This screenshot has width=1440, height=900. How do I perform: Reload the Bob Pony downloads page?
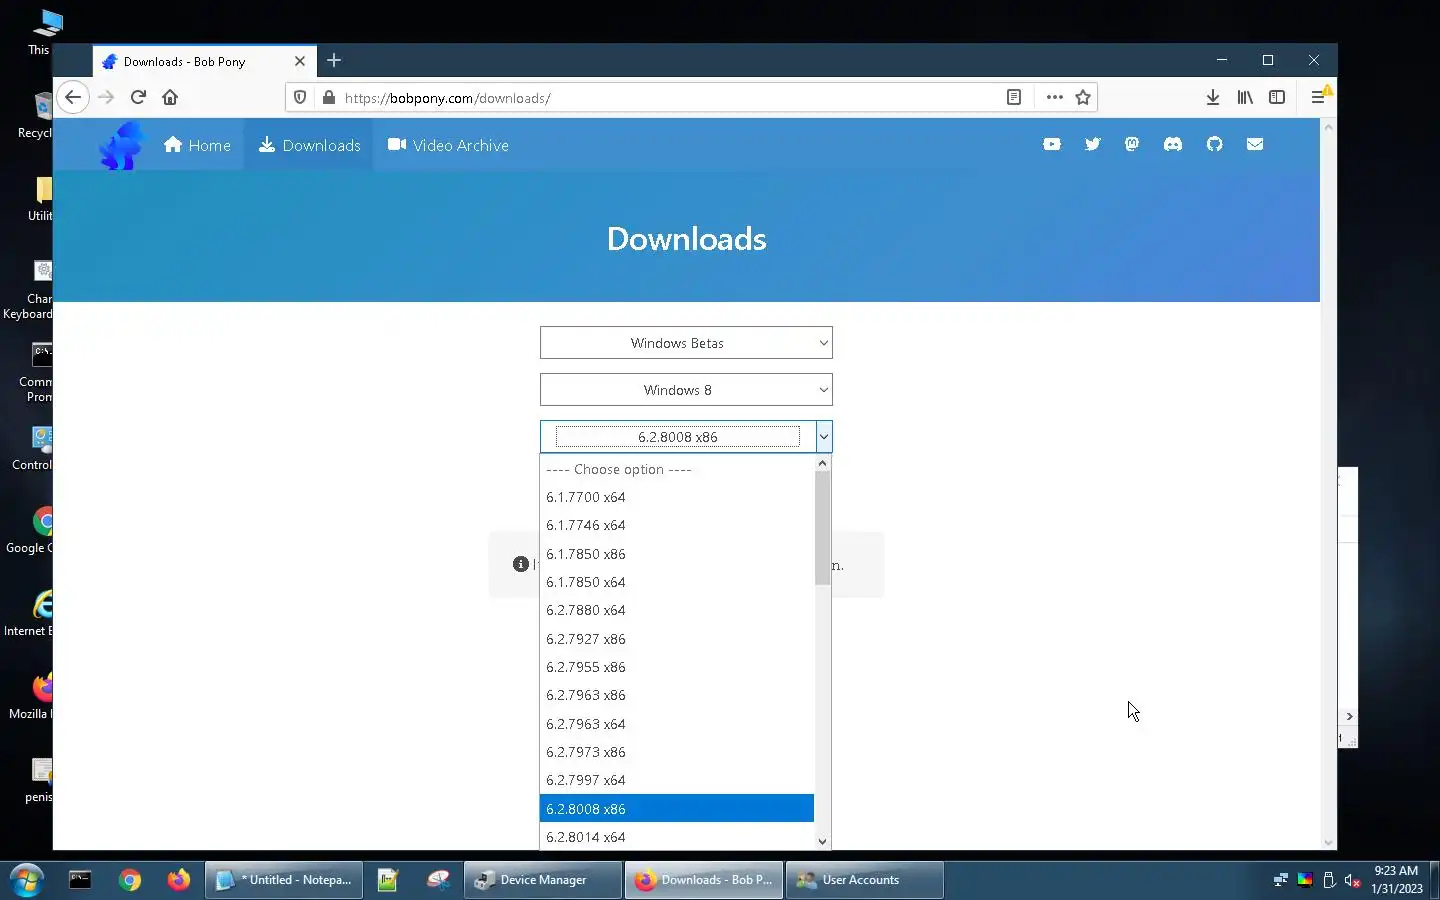click(138, 97)
